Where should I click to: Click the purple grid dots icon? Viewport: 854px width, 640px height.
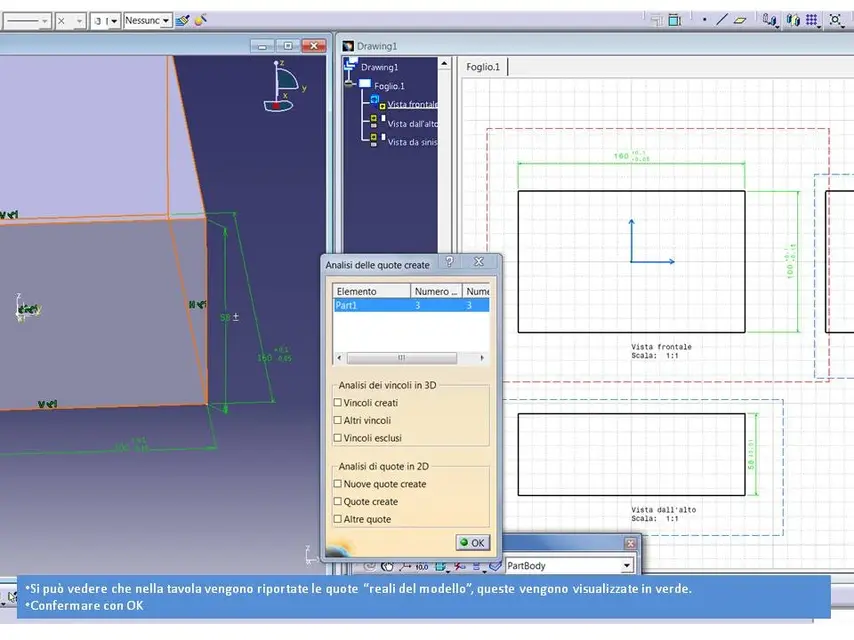tap(812, 20)
